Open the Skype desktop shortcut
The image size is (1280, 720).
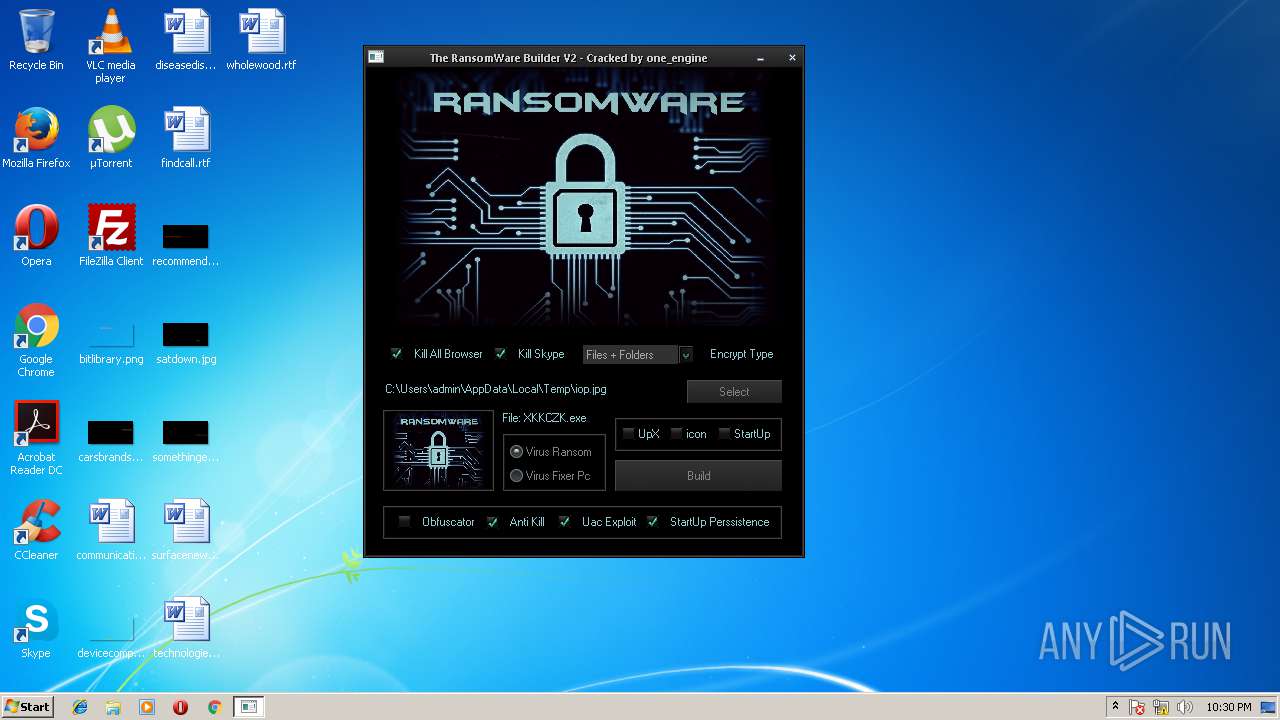[x=36, y=628]
